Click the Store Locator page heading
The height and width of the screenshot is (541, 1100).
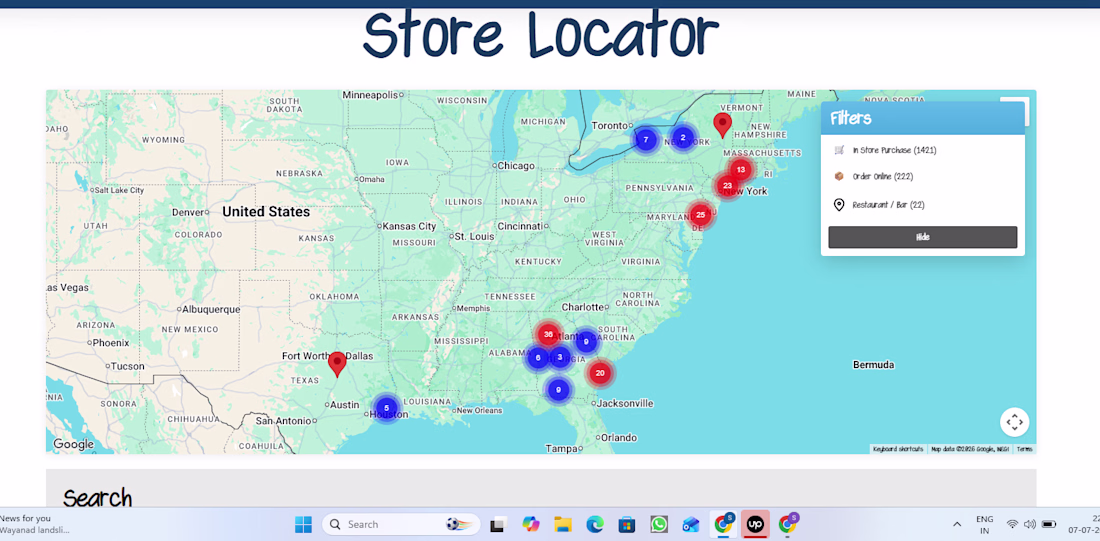[x=541, y=34]
